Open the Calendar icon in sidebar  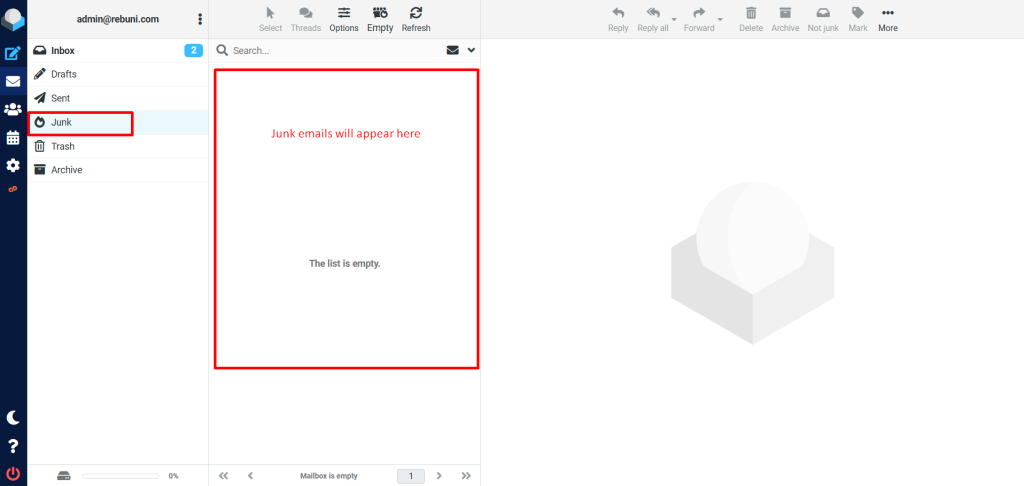click(x=13, y=138)
